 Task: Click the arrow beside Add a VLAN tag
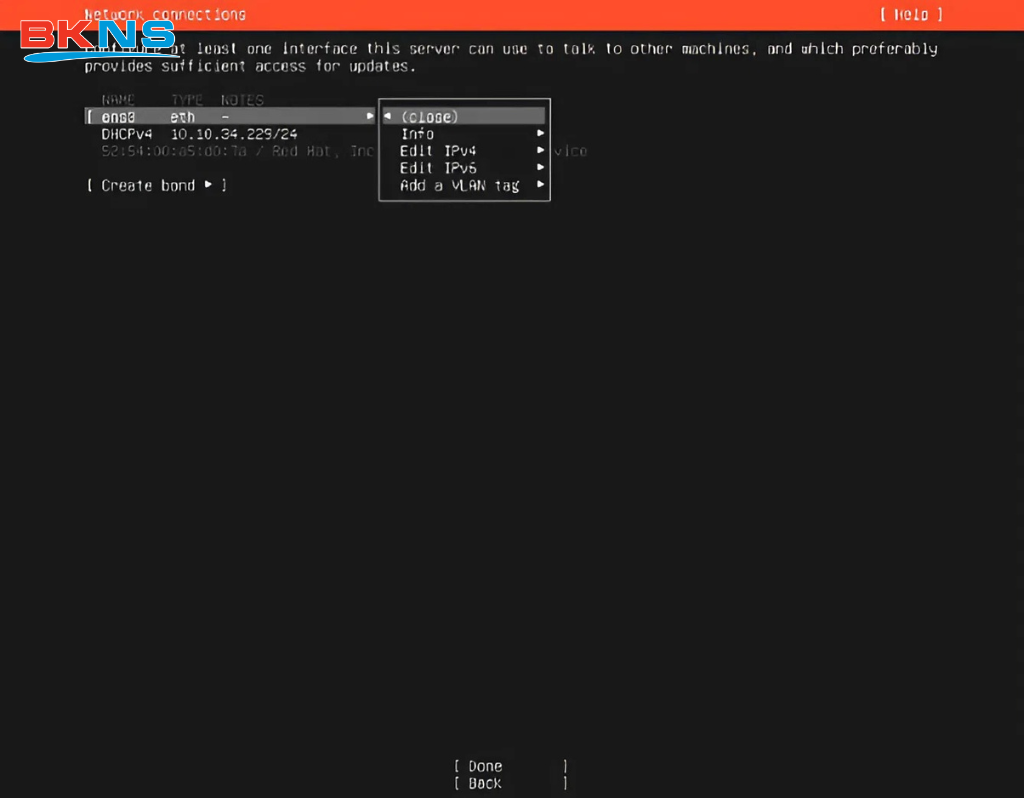pyautogui.click(x=540, y=185)
